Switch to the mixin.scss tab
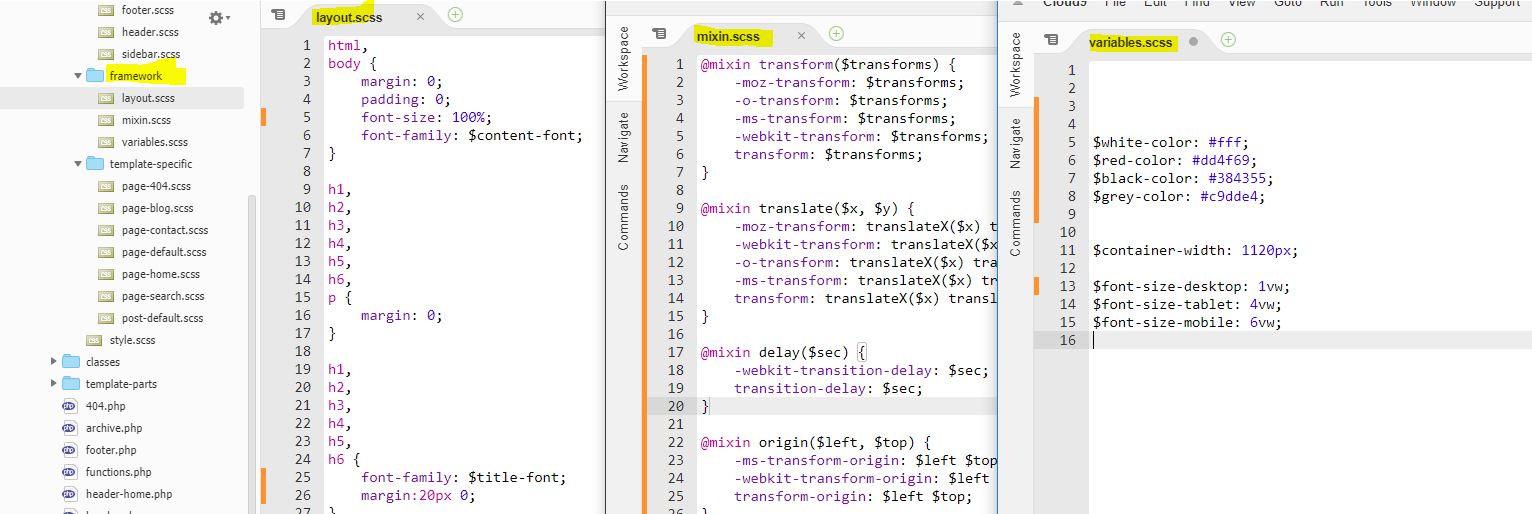This screenshot has width=1532, height=514. pyautogui.click(x=727, y=36)
